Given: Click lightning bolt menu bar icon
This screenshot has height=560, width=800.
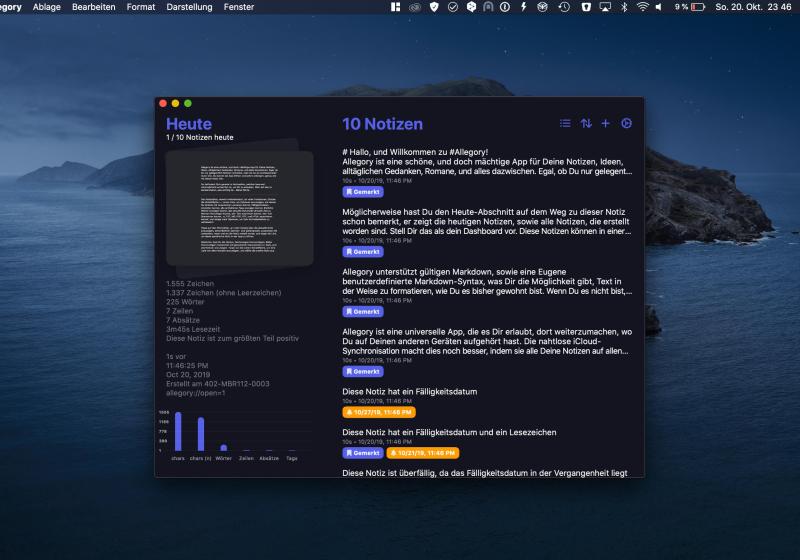Looking at the screenshot, I should pyautogui.click(x=523, y=7).
